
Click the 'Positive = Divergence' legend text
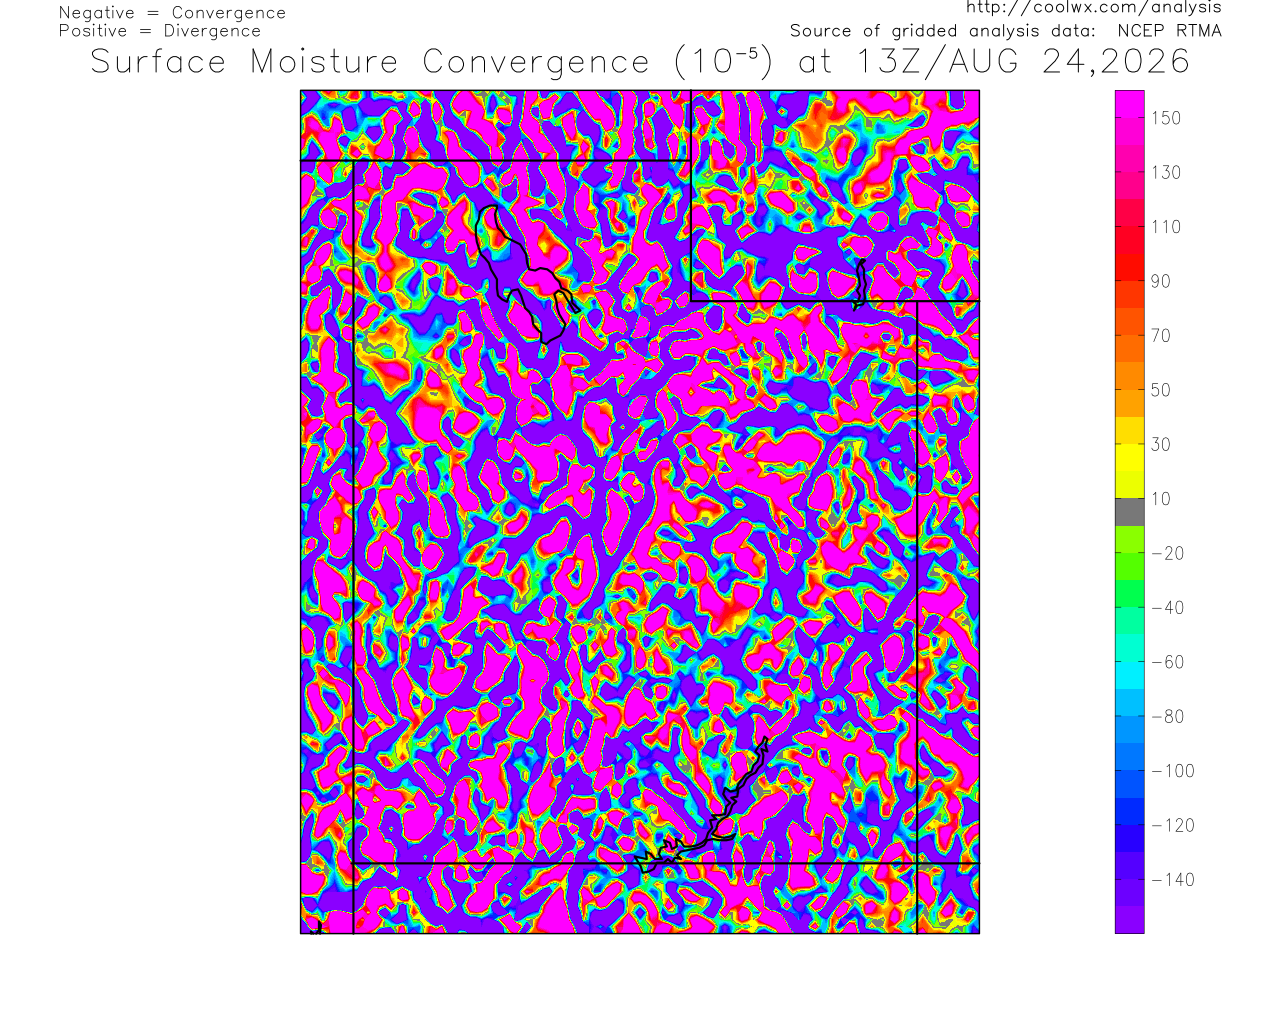pyautogui.click(x=160, y=31)
